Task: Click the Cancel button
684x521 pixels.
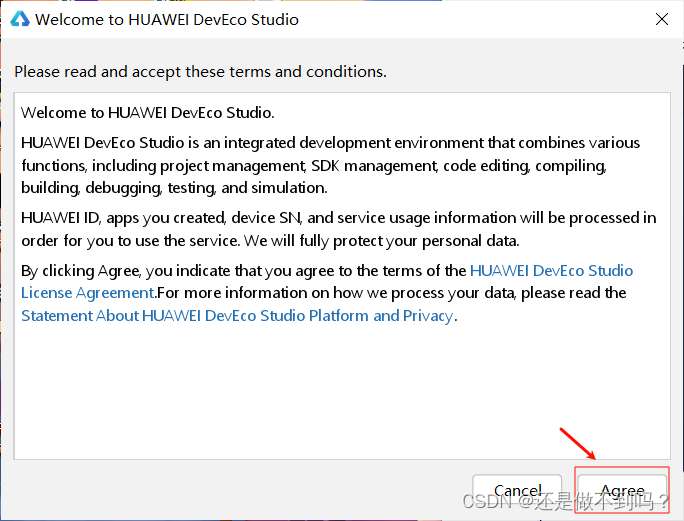Action: (x=517, y=491)
